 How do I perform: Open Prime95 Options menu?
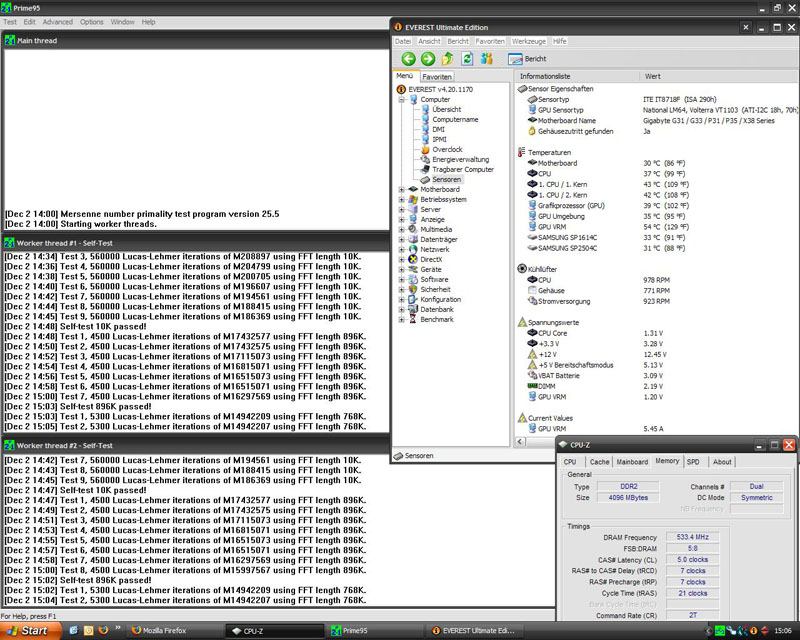click(x=91, y=22)
